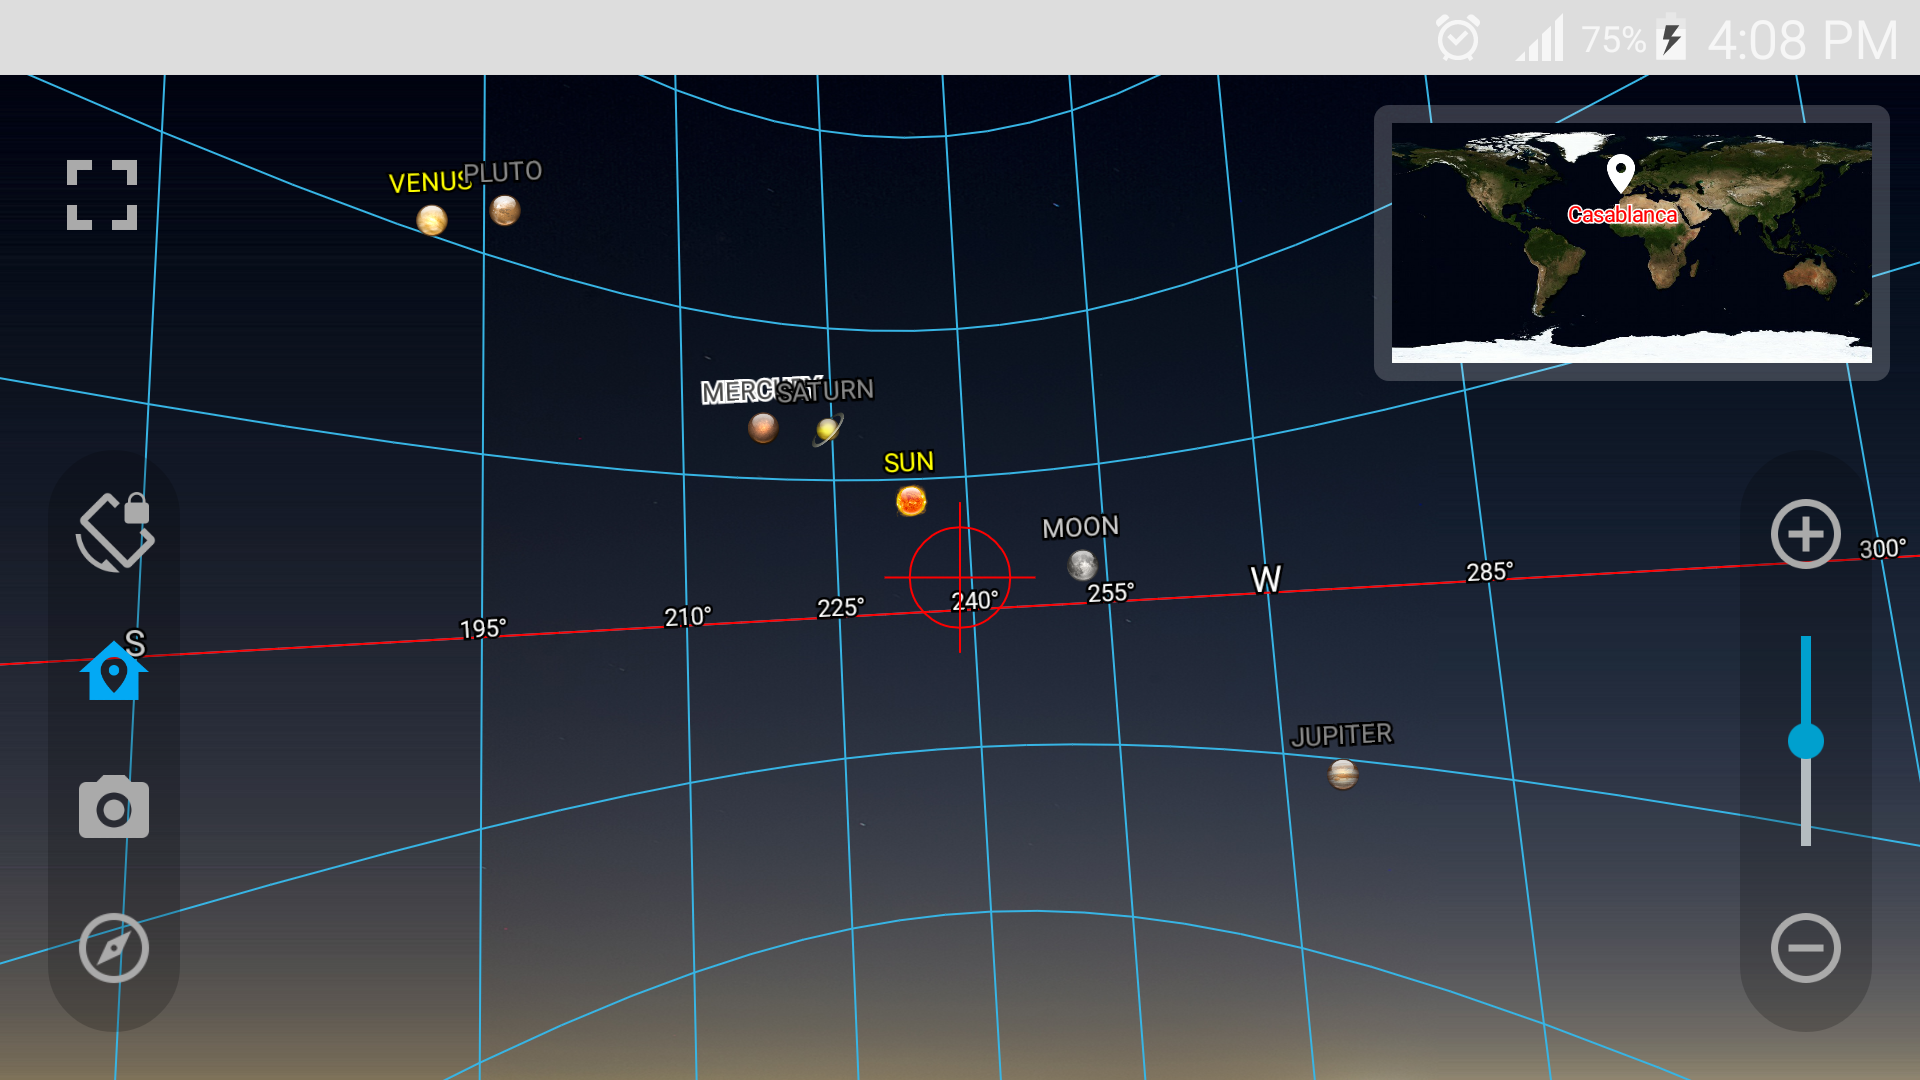This screenshot has height=1080, width=1920.
Task: Tap on Pluto in the sky
Action: point(505,210)
